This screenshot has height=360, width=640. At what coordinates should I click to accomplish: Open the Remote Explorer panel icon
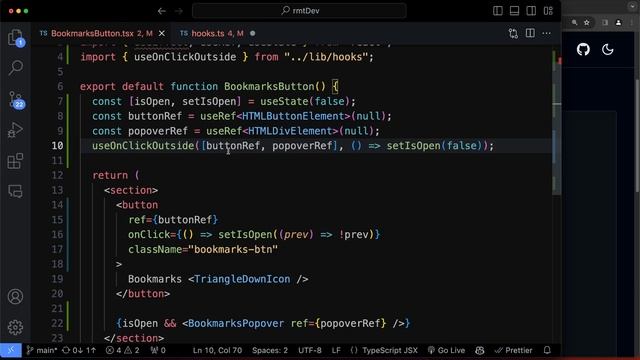click(16, 191)
